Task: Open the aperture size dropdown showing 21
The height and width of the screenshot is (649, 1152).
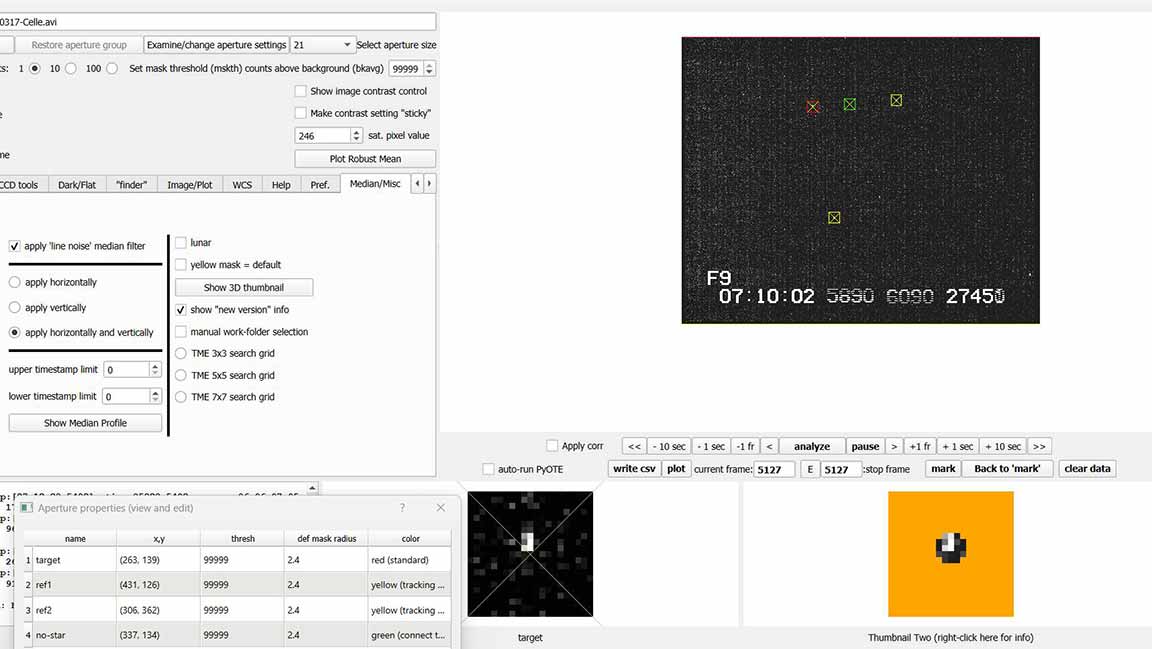Action: click(x=323, y=45)
